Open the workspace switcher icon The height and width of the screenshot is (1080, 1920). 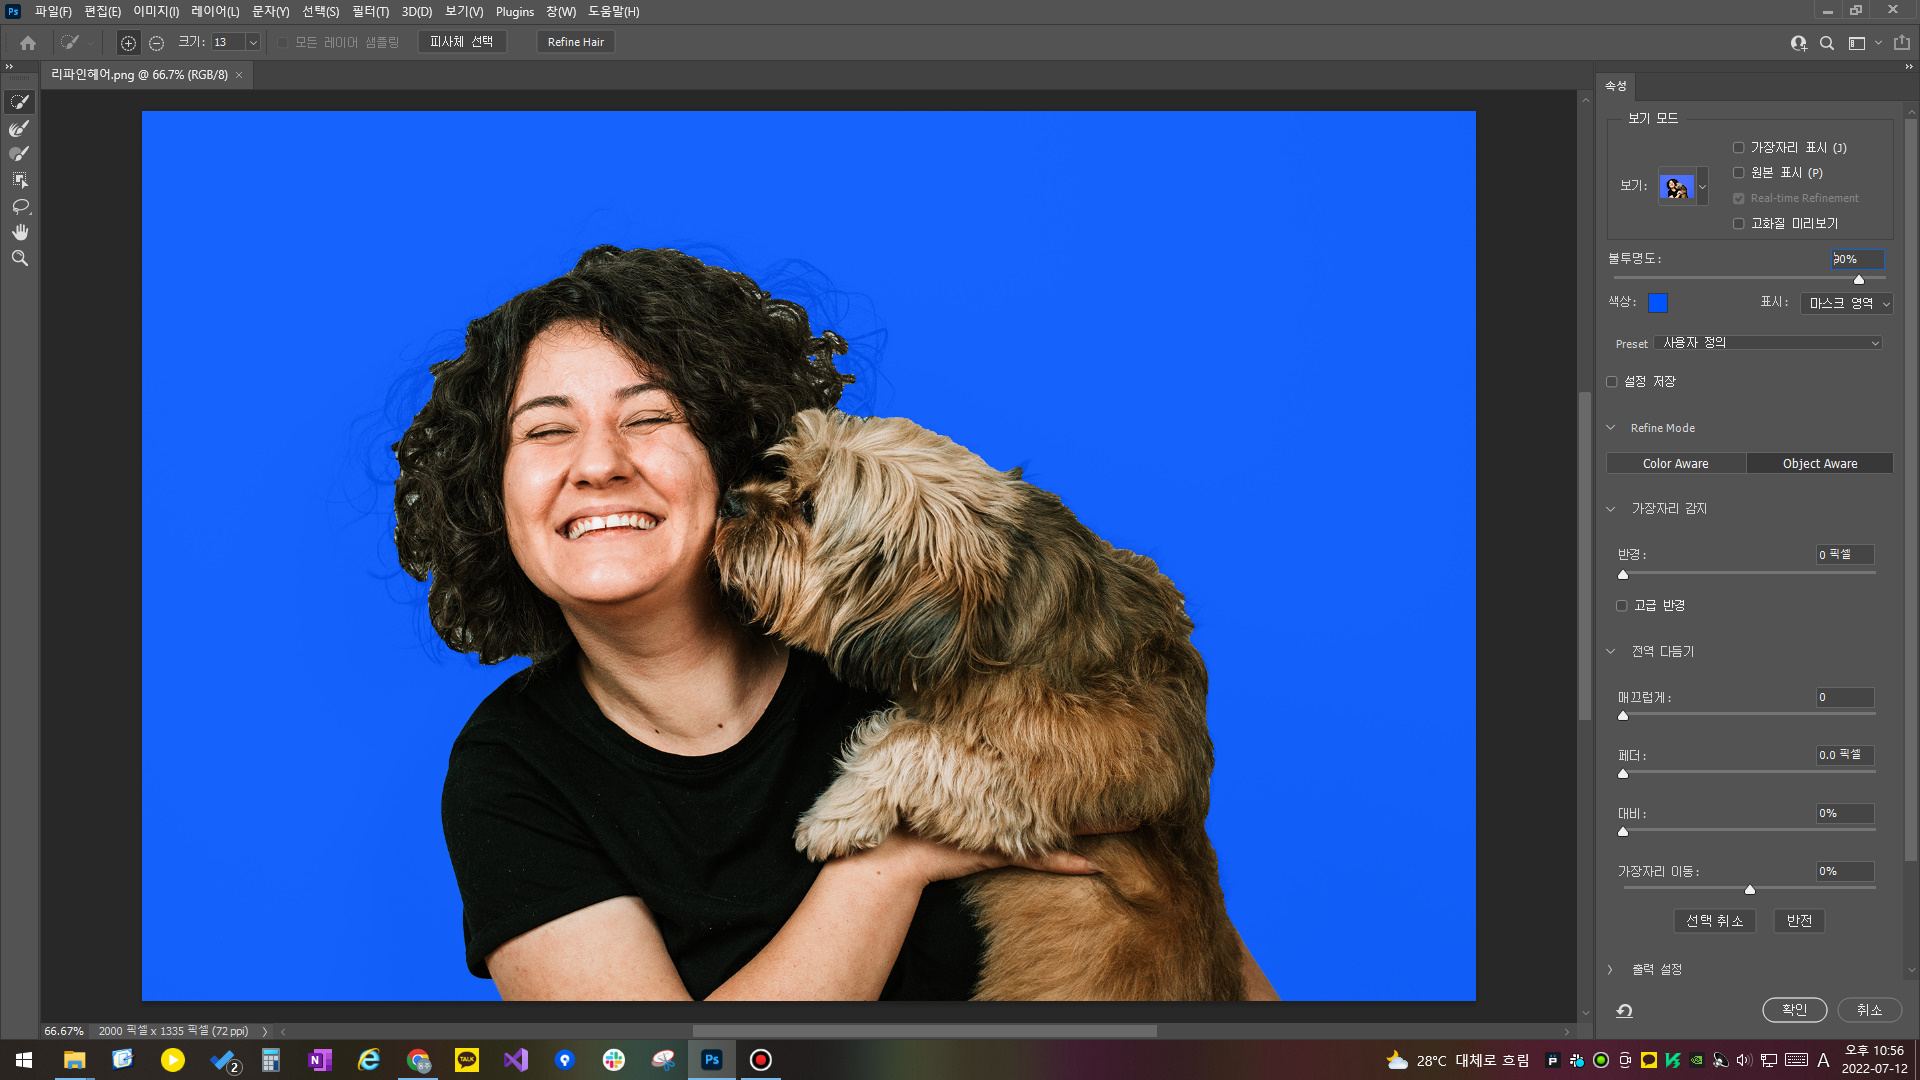click(x=1857, y=43)
